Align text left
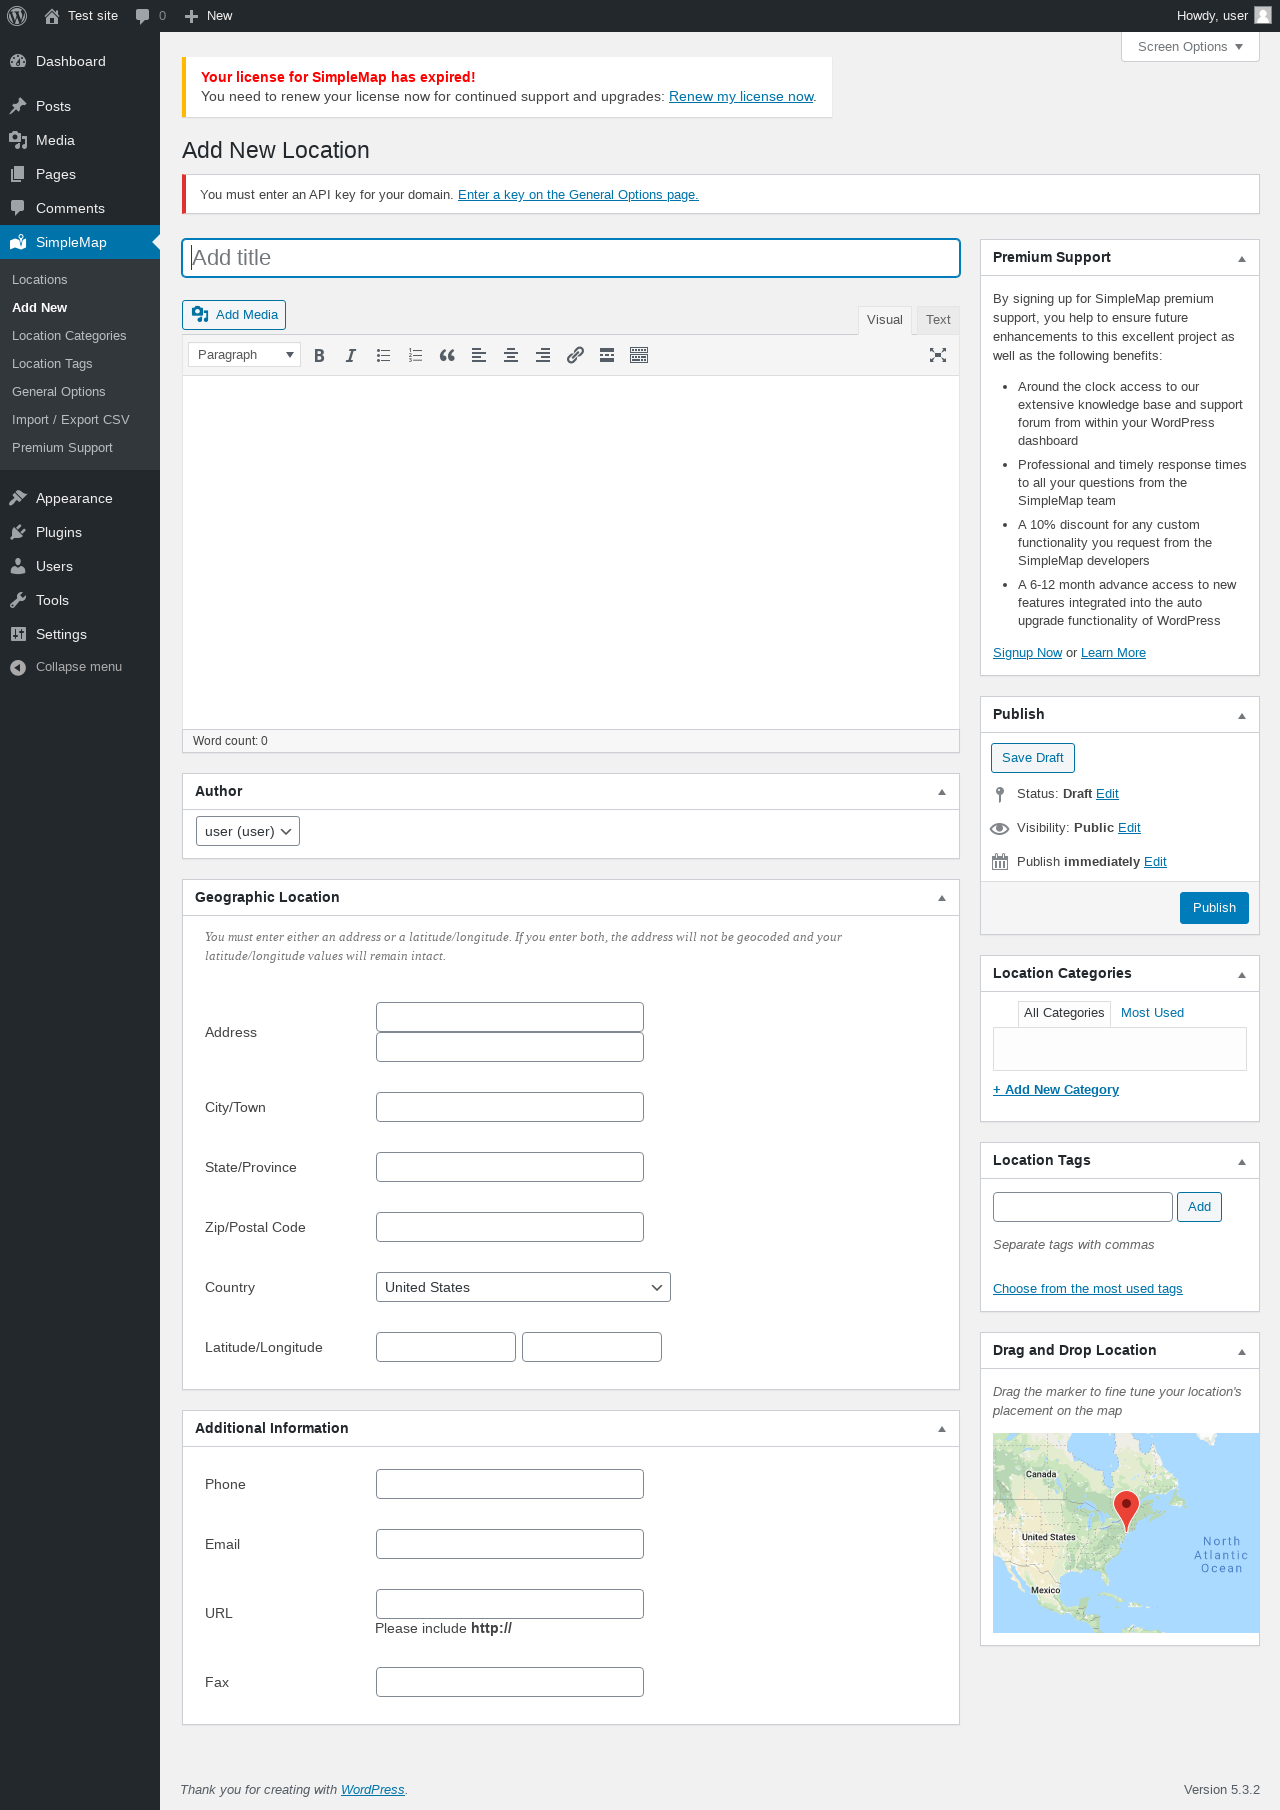 (x=479, y=355)
